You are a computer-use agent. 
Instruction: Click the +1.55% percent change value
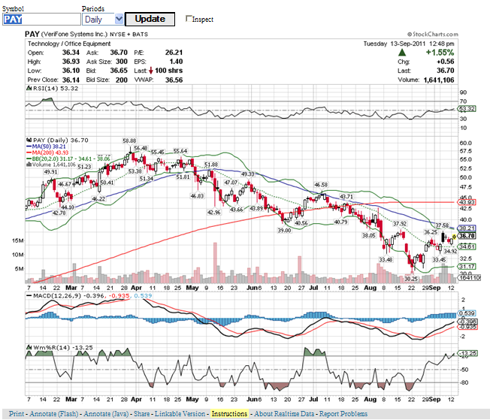[440, 52]
